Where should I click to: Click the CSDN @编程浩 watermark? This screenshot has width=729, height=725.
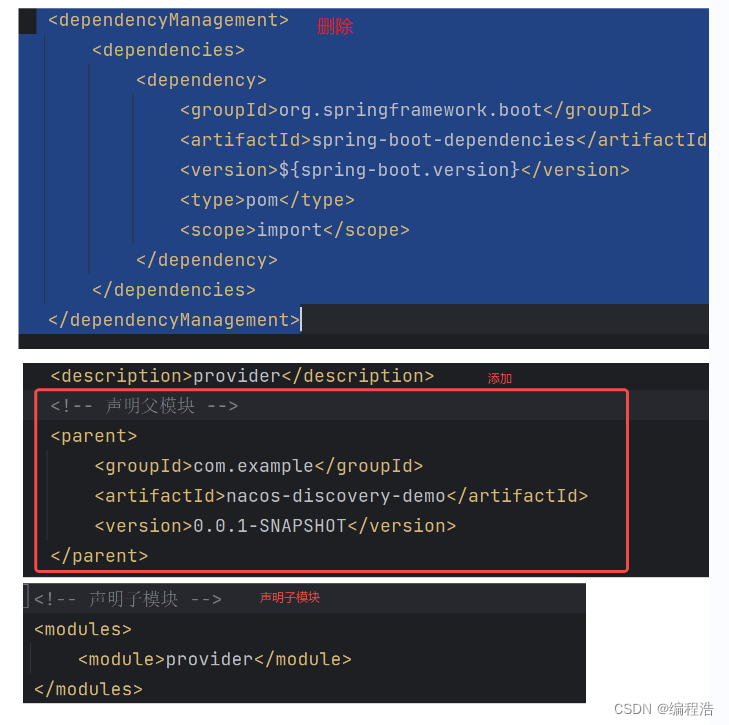(x=663, y=709)
